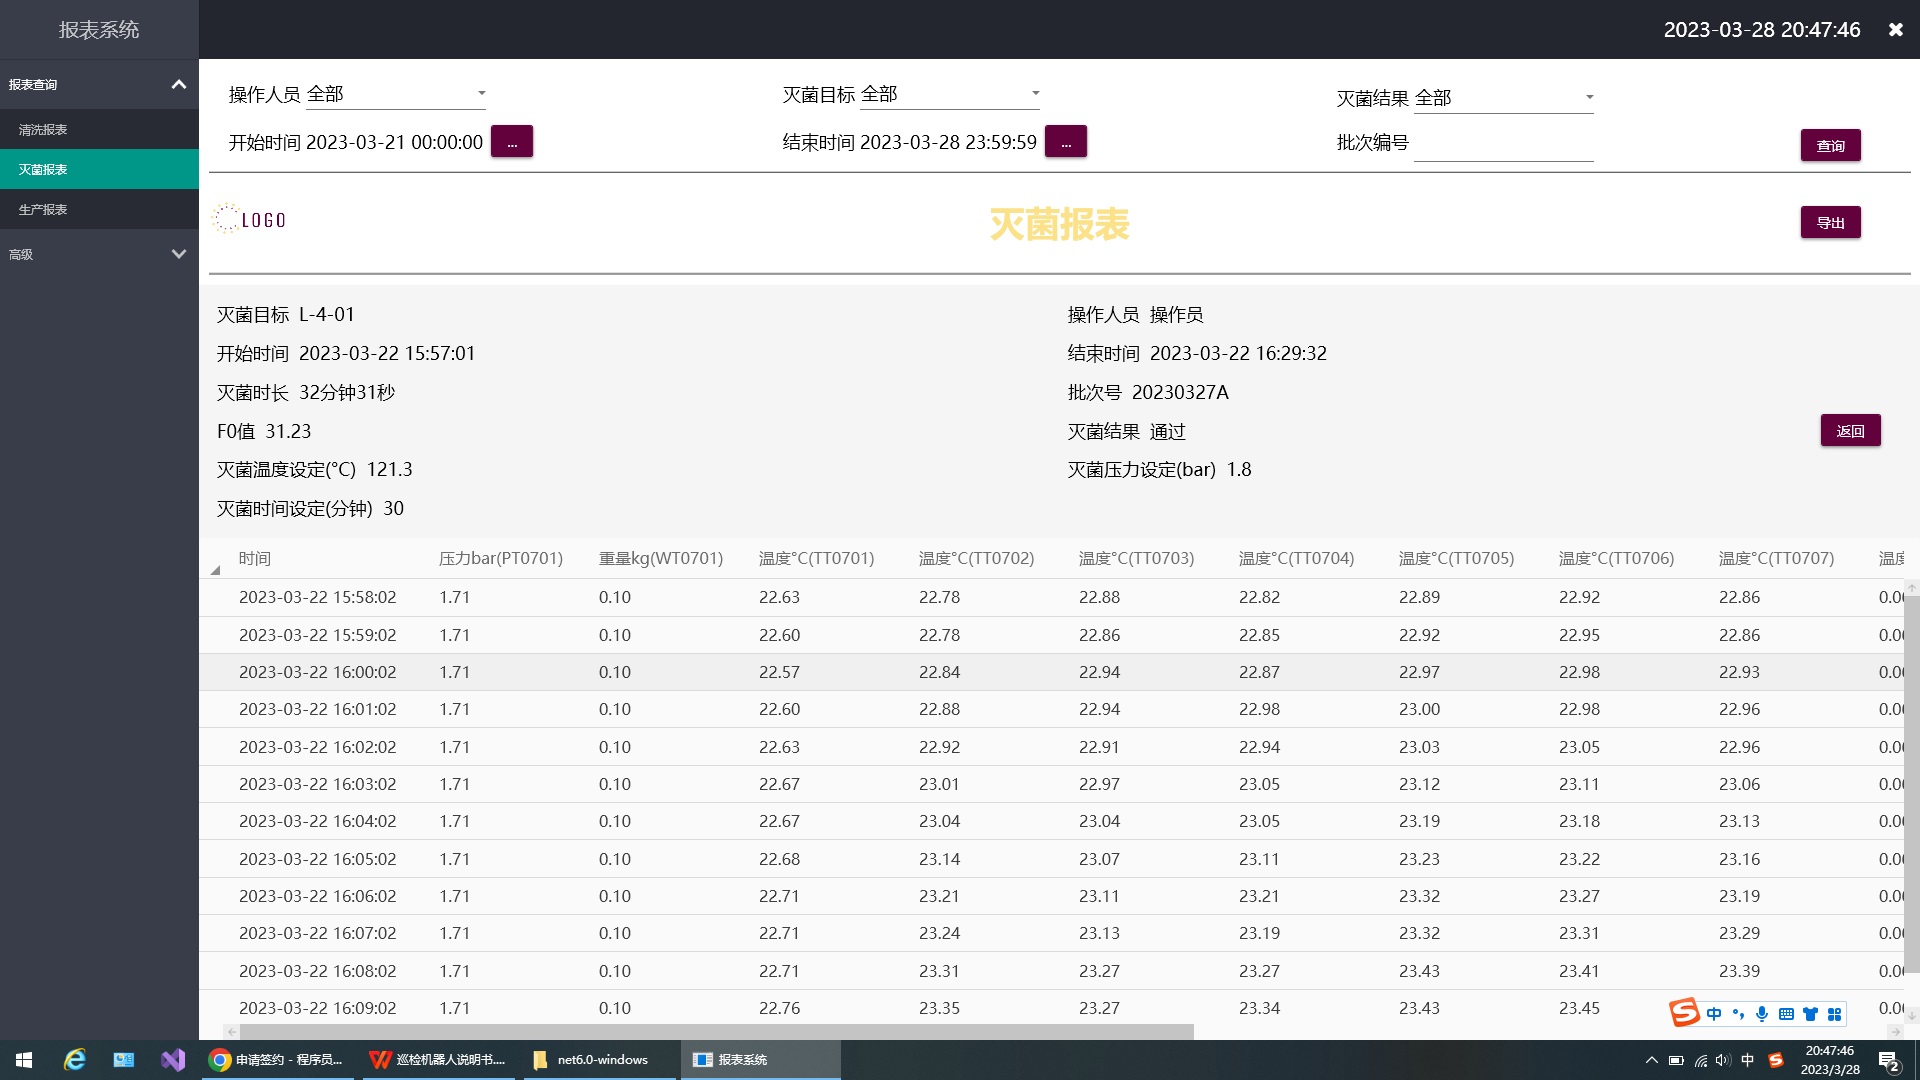Open Sogou skin shop via the shirt icon
Viewport: 1920px width, 1080px height.
pos(1810,1014)
